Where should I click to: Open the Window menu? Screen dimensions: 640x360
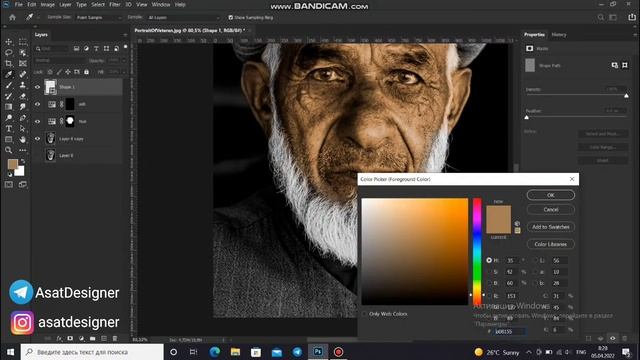click(161, 4)
